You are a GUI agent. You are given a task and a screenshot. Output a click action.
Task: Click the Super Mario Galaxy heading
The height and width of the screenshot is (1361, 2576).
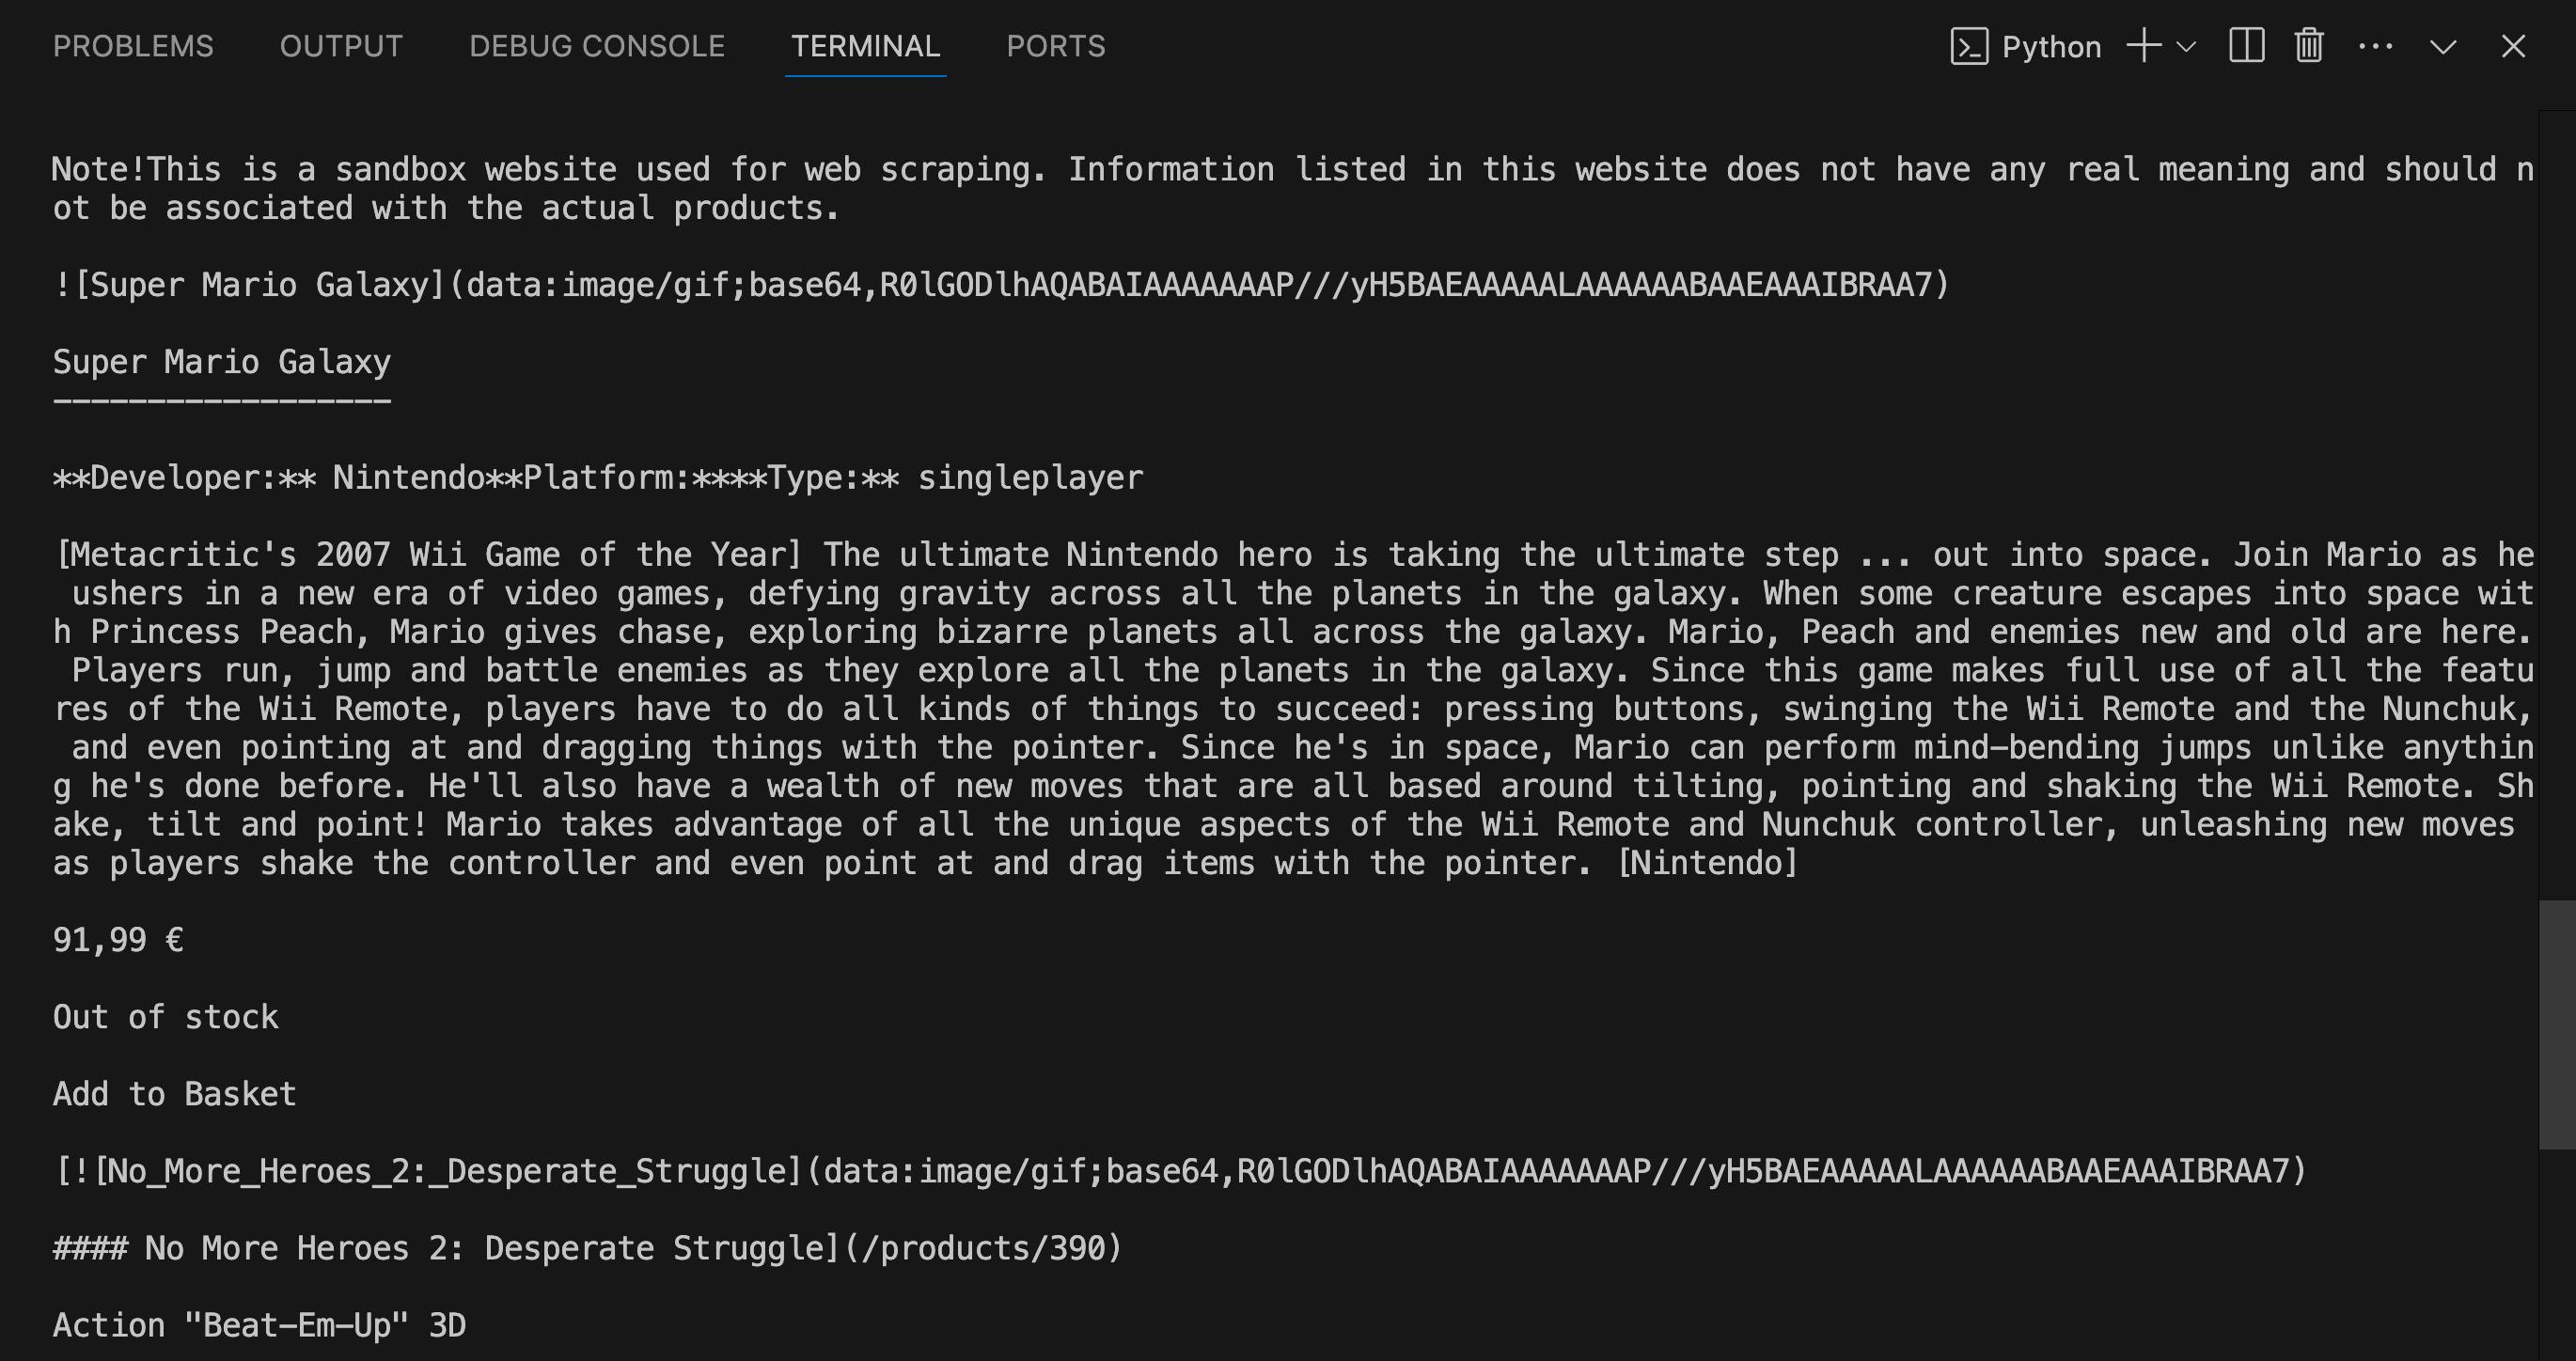222,362
